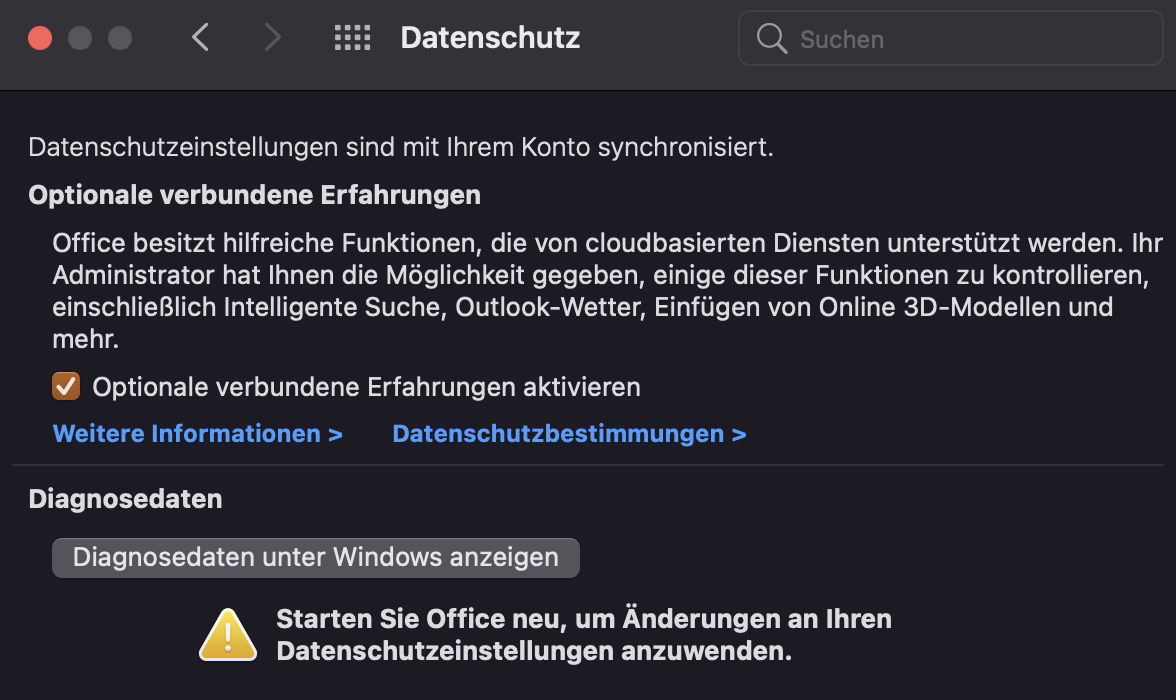Go back to the previous preferences pane
The height and width of the screenshot is (700, 1176).
pos(201,38)
